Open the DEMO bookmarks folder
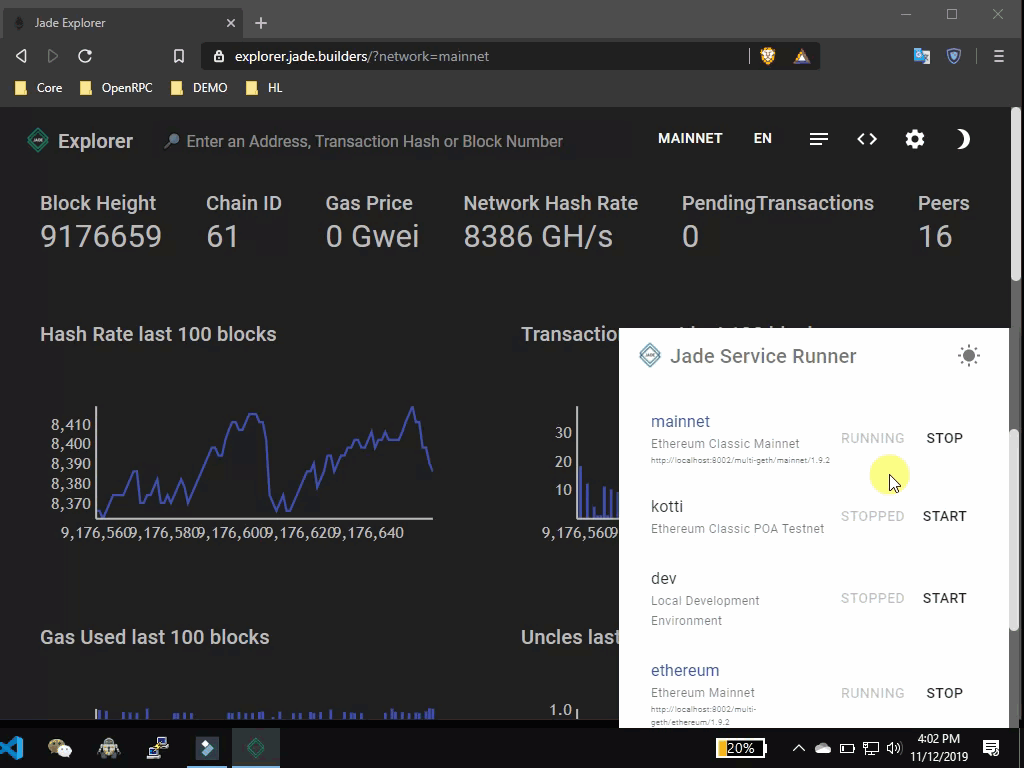1024x768 pixels. (x=199, y=88)
